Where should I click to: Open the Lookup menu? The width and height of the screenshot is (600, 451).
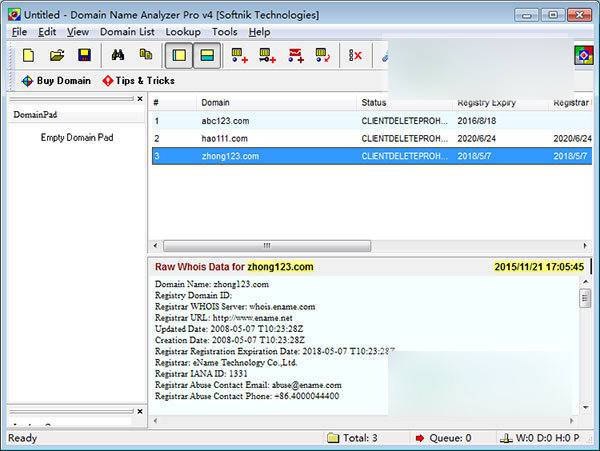pyautogui.click(x=183, y=32)
